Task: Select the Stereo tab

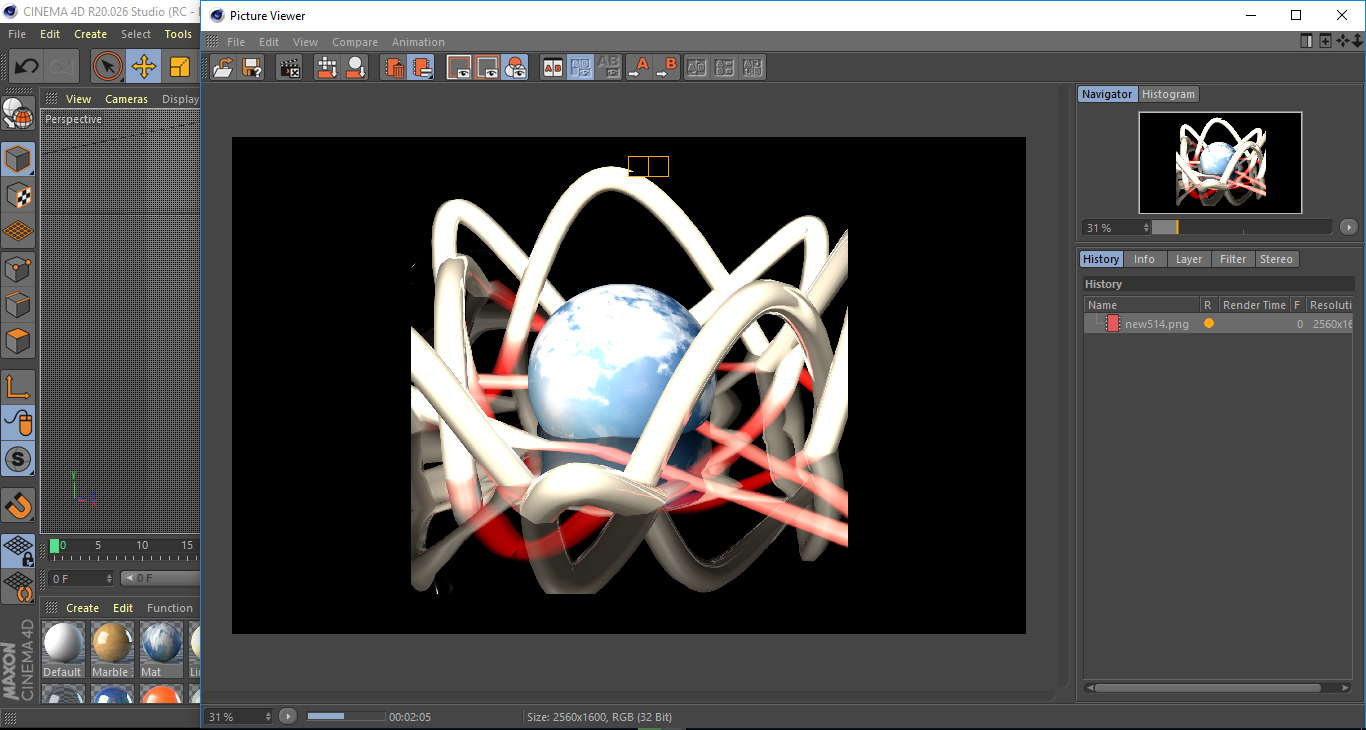Action: pos(1276,259)
